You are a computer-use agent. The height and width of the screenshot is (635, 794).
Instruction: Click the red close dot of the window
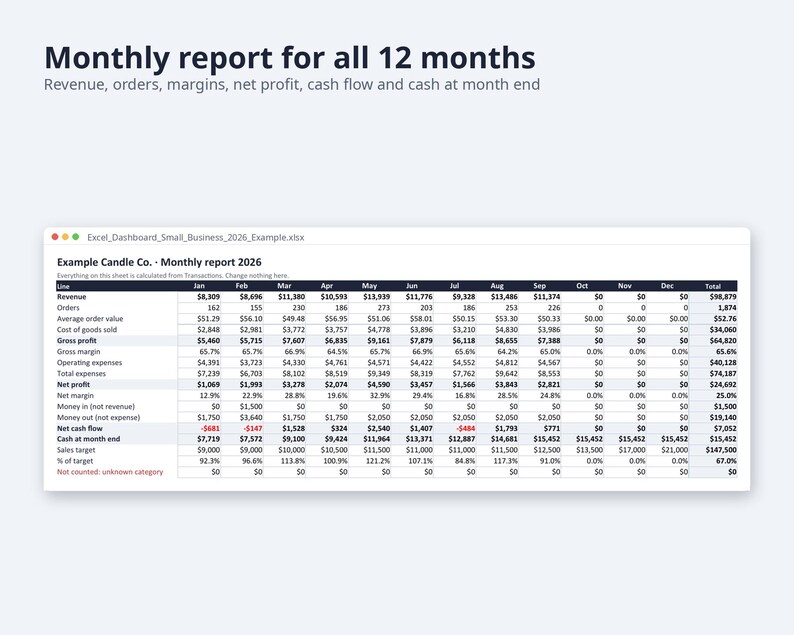click(x=55, y=237)
